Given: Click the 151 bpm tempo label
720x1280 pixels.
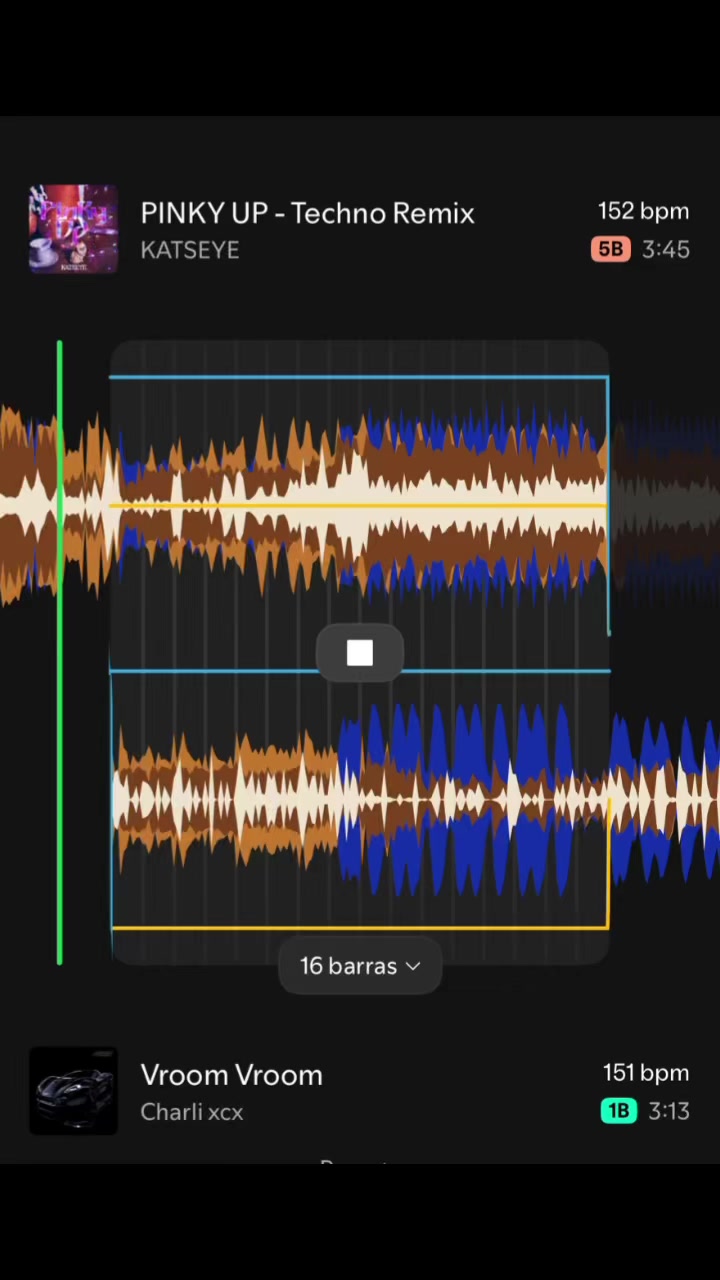Looking at the screenshot, I should pyautogui.click(x=645, y=1073).
